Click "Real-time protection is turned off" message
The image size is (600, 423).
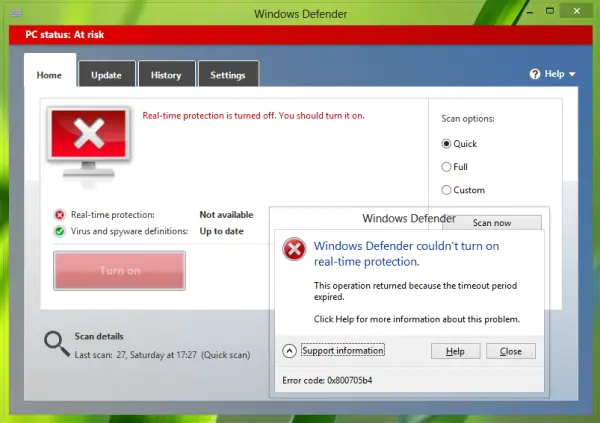[x=253, y=116]
